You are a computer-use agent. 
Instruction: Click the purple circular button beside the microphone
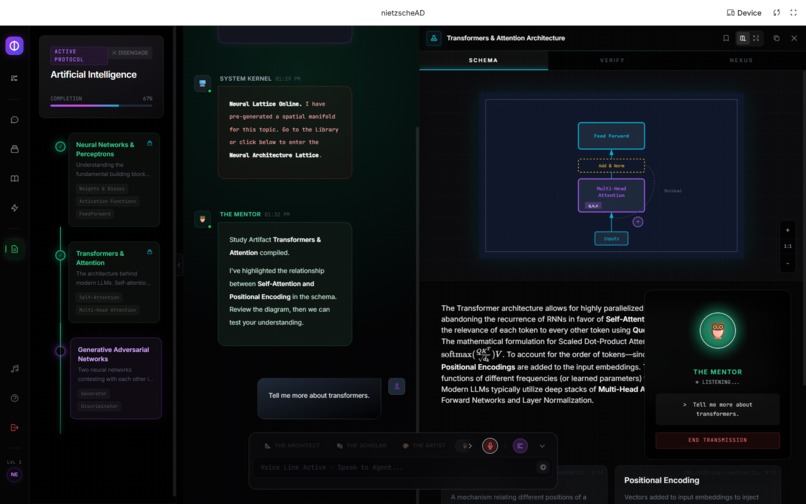pos(520,446)
